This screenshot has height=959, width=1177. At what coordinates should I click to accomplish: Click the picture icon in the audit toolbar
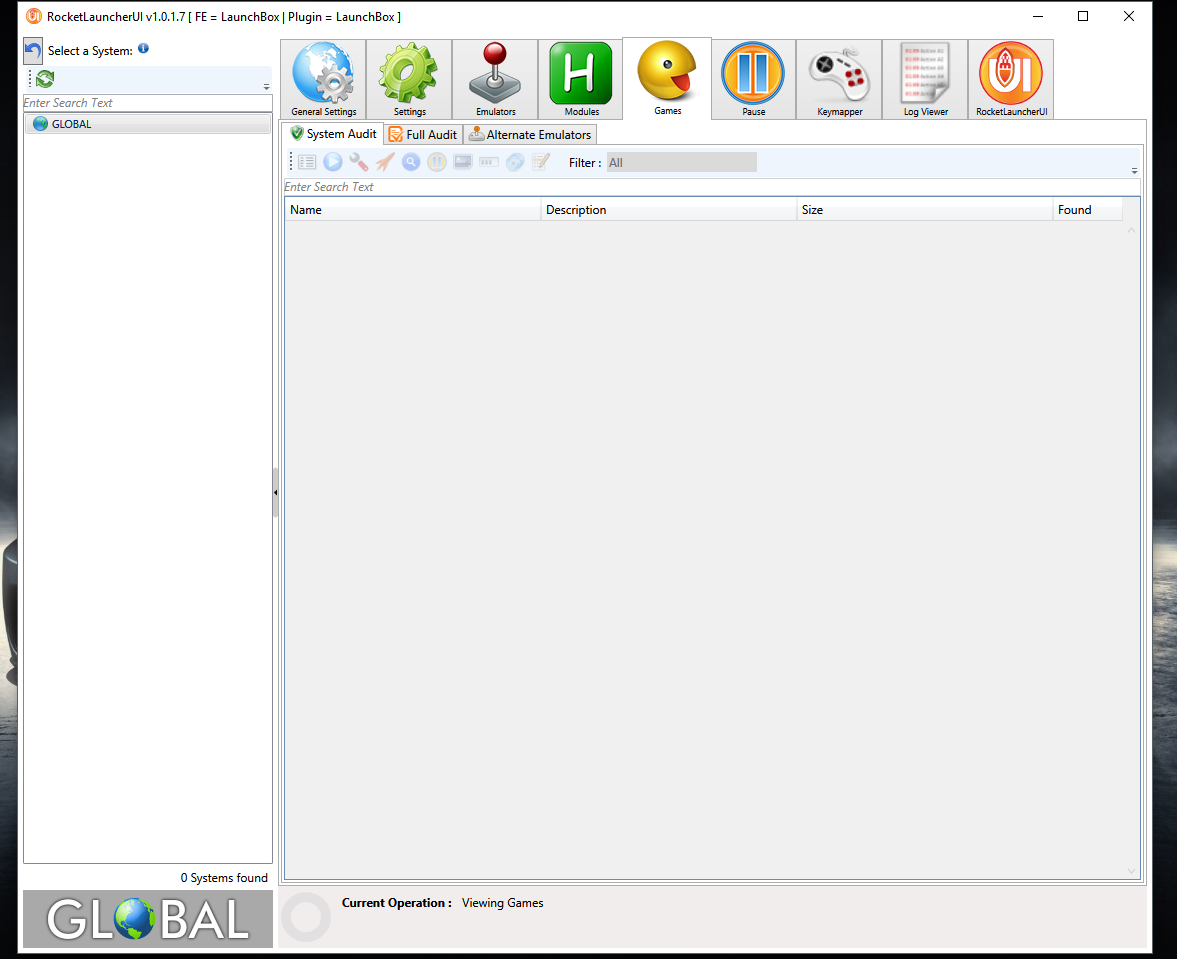coord(462,162)
